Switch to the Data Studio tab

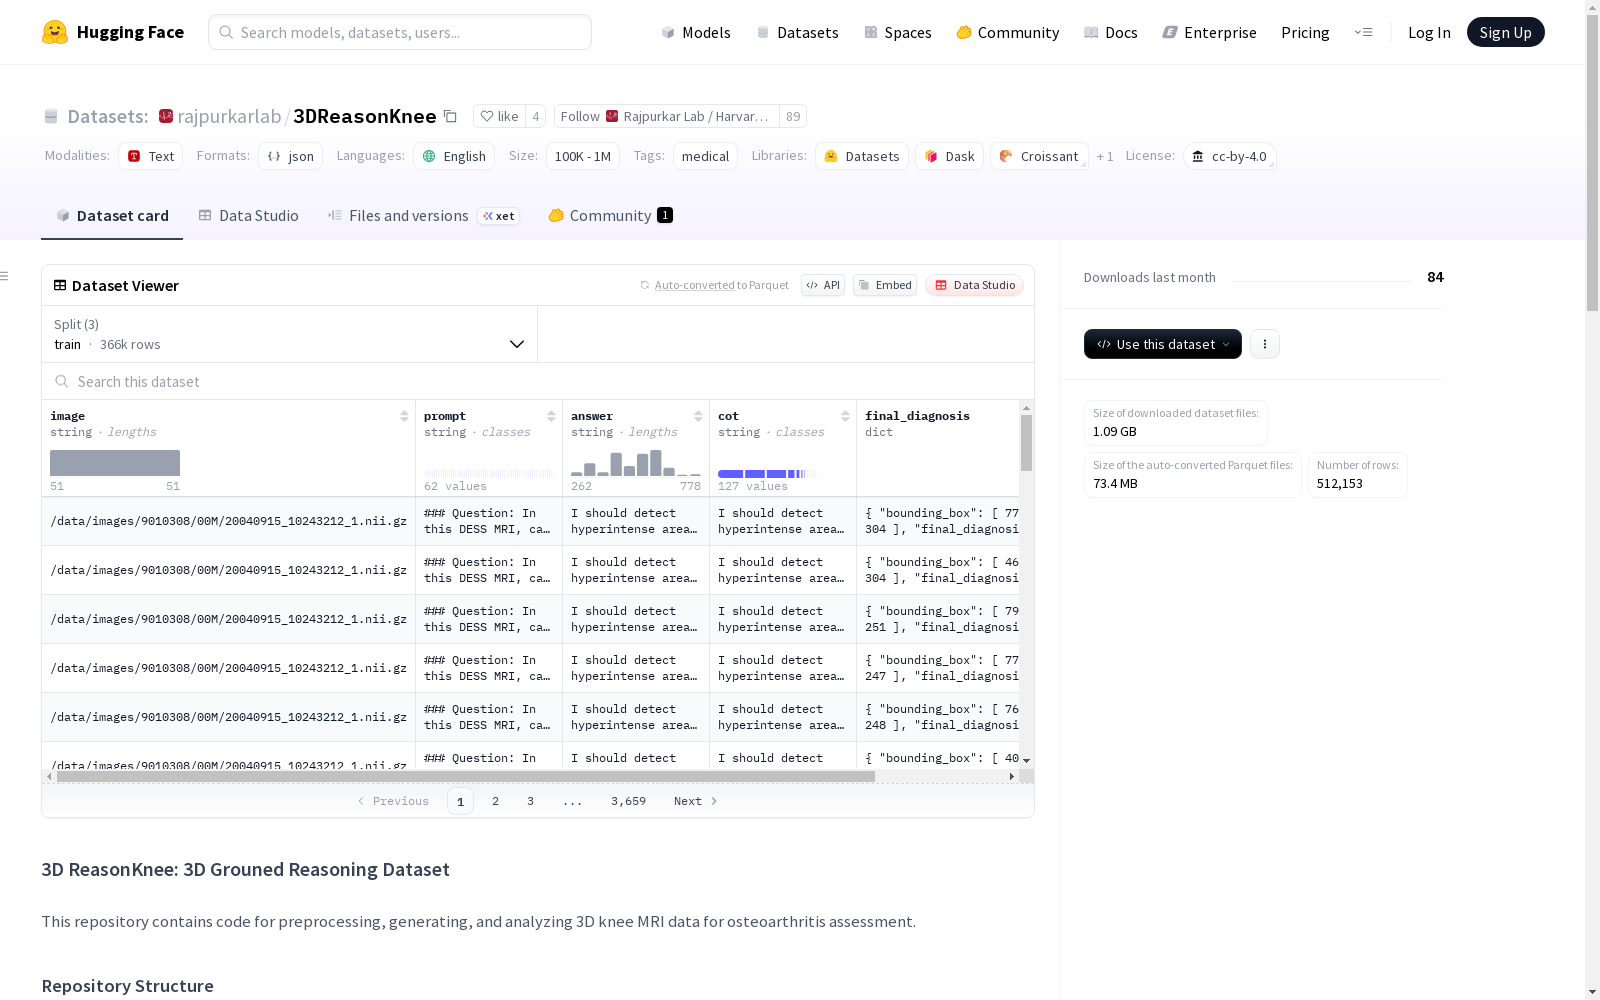pyautogui.click(x=249, y=215)
